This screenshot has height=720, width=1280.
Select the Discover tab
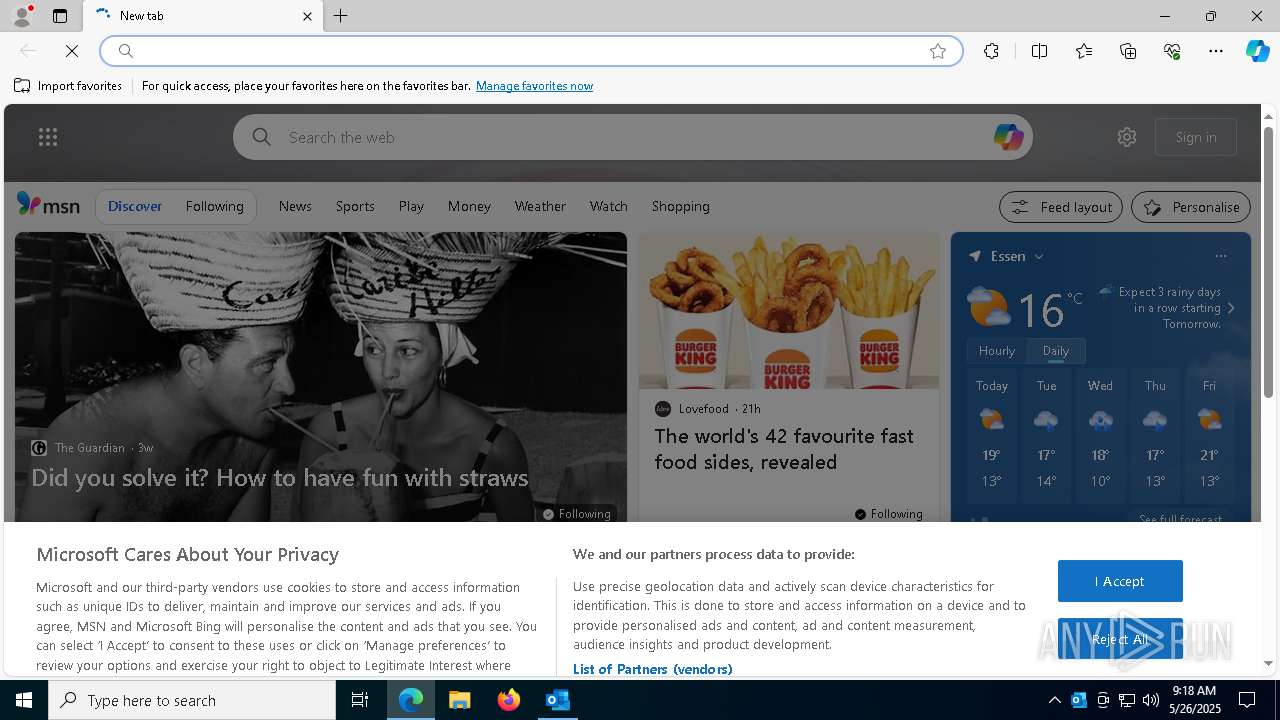tap(135, 206)
